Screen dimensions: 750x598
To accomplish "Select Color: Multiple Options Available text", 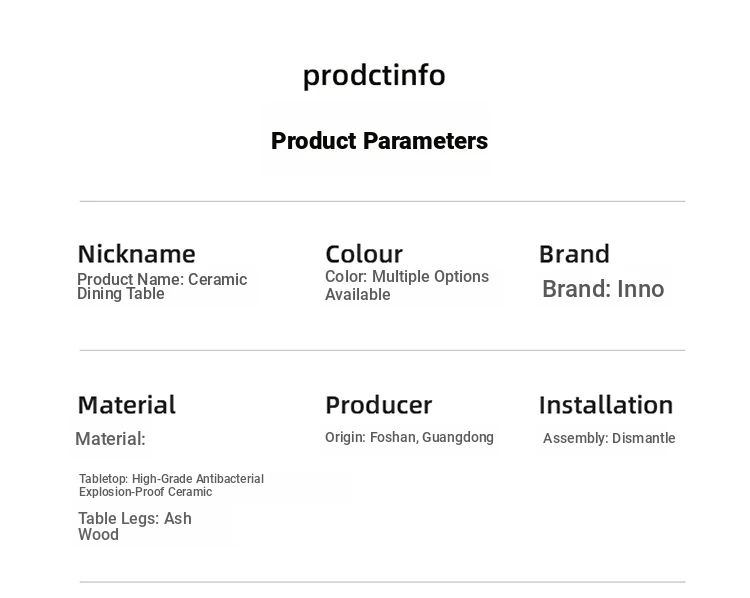I will click(x=407, y=285).
